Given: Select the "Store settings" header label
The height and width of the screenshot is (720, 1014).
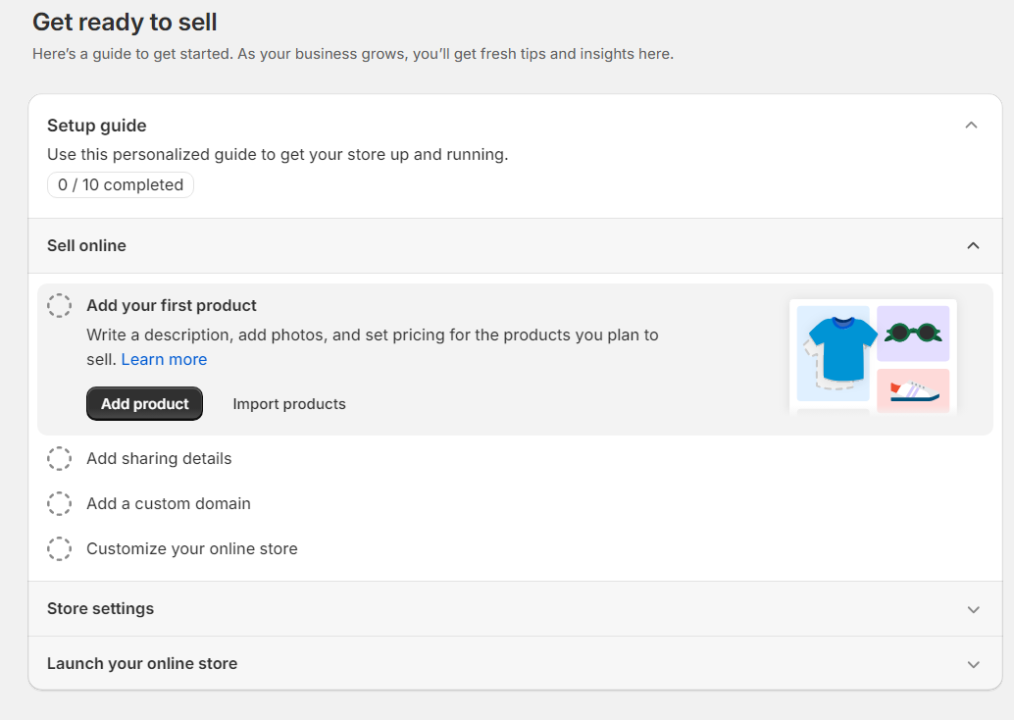Looking at the screenshot, I should pos(100,608).
